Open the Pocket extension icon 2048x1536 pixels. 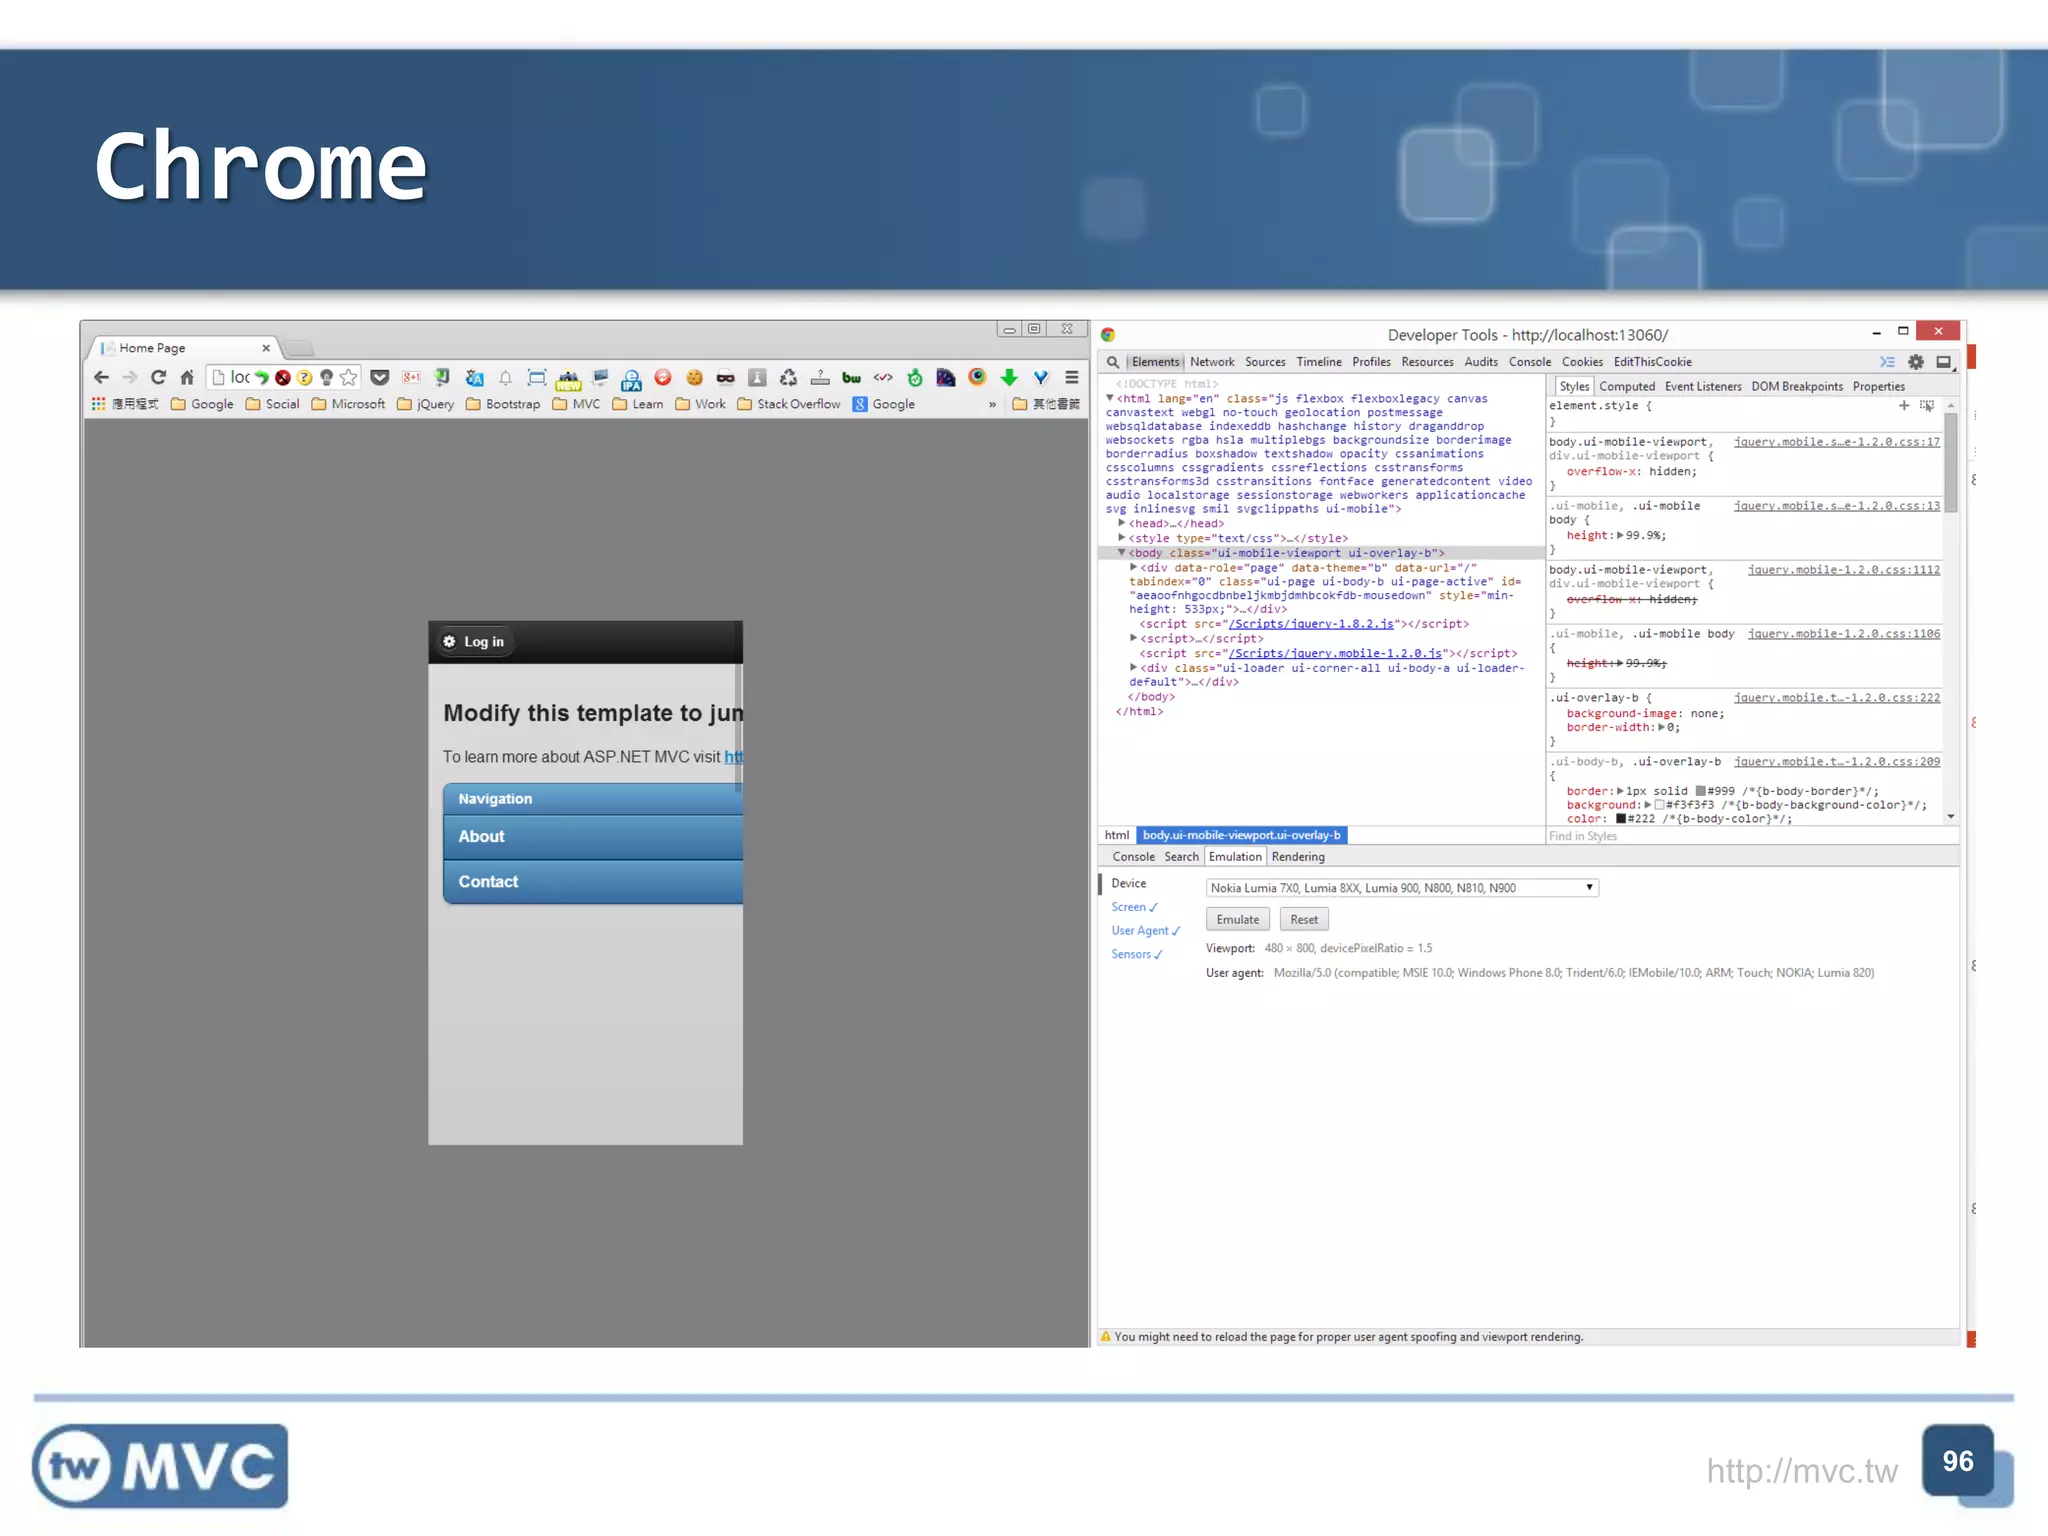[x=379, y=377]
